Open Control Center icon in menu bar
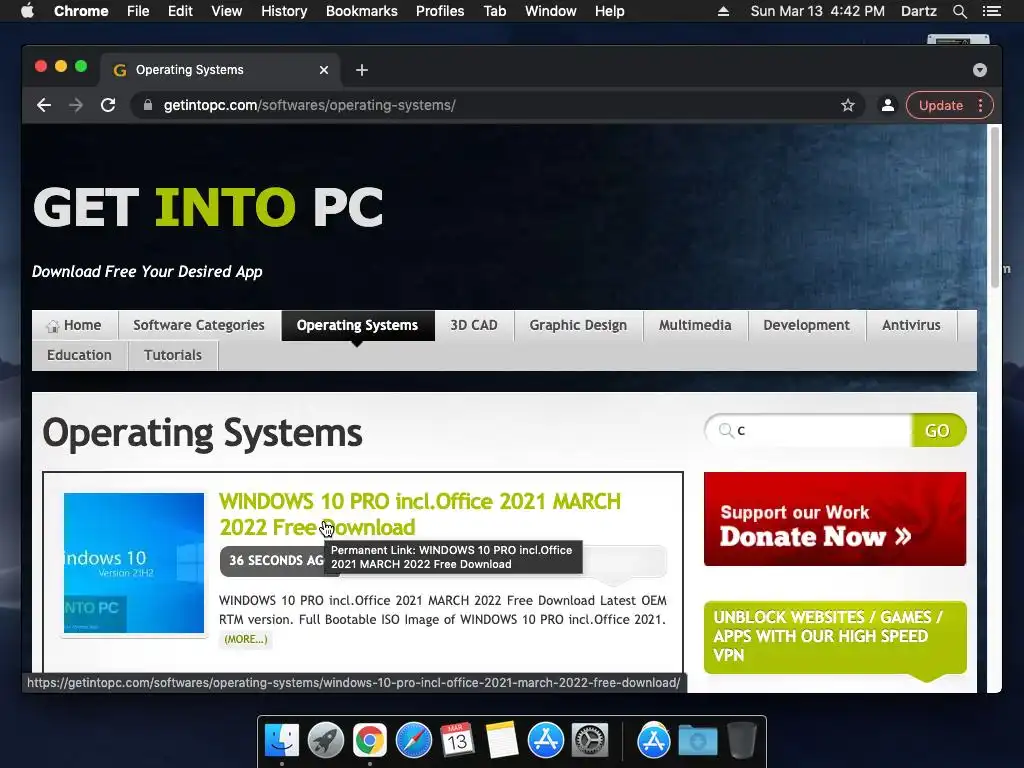 [991, 11]
